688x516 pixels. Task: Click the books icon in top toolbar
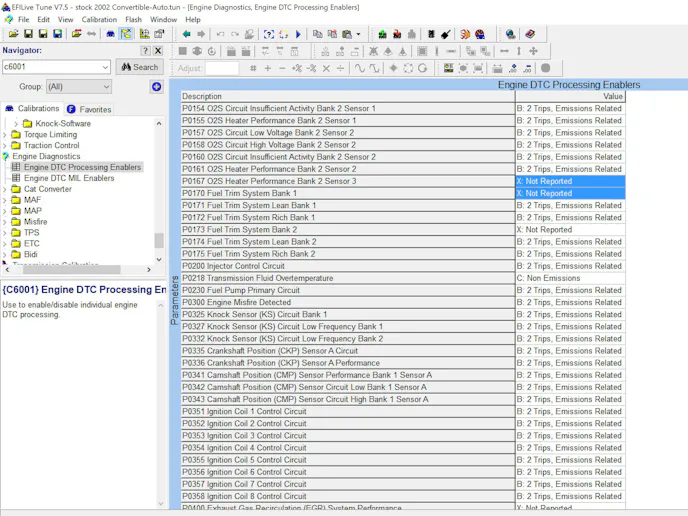coord(530,34)
